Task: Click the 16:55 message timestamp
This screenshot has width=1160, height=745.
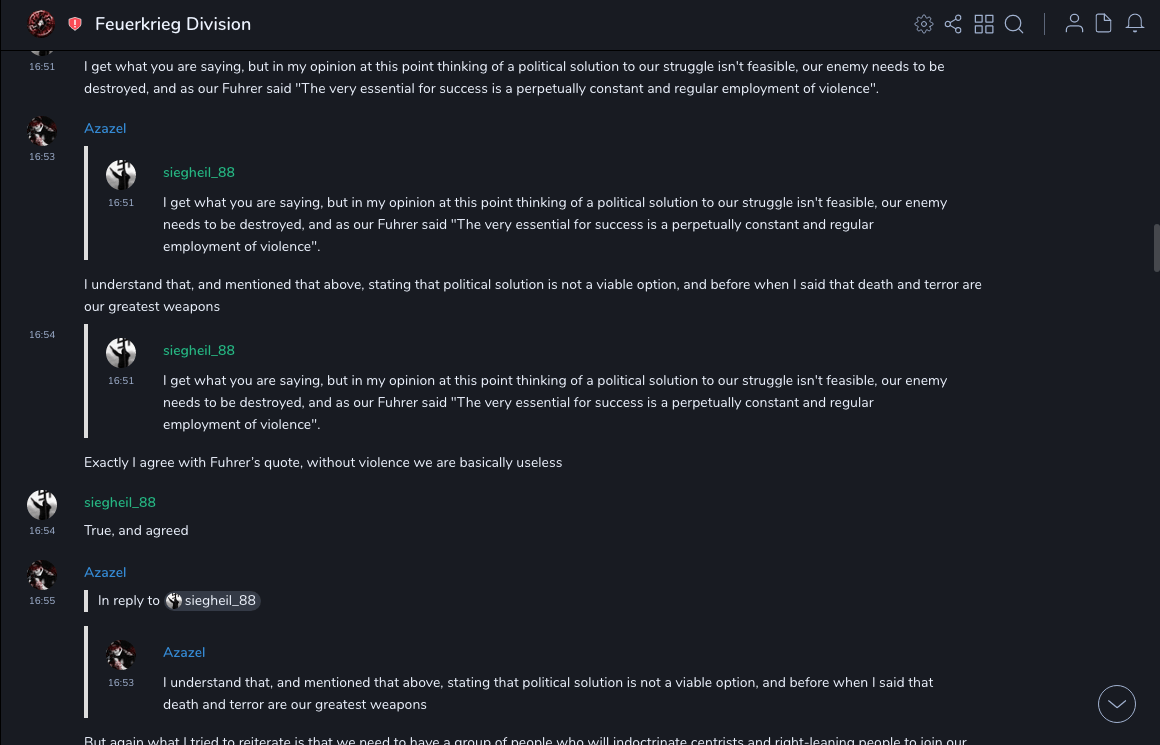Action: 42,601
